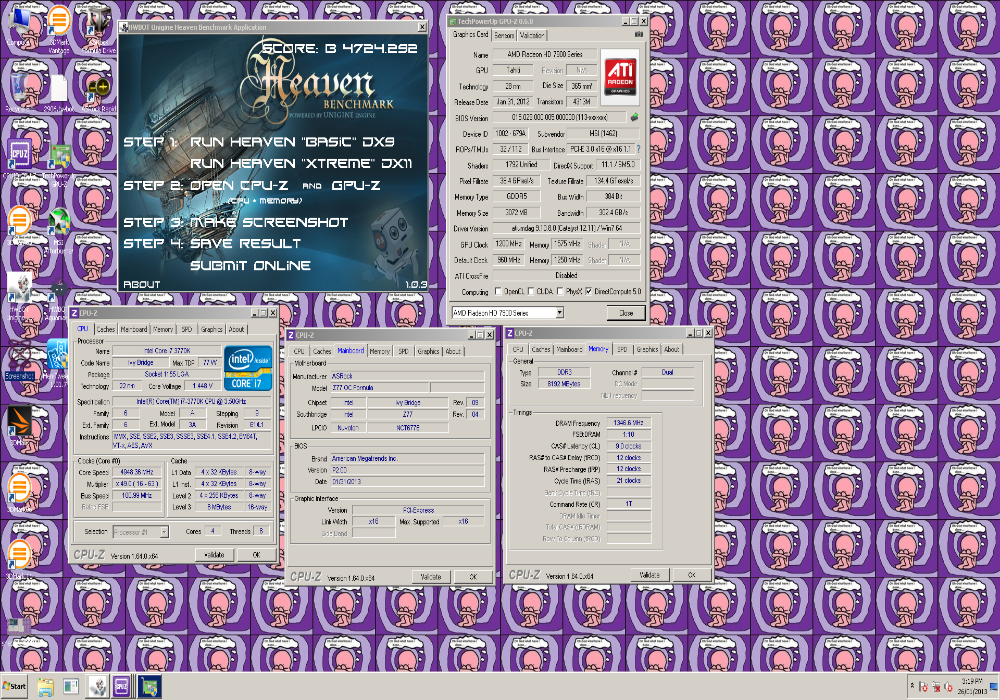
Task: Open the SPD tab in left CPU-Z window
Action: click(186, 329)
